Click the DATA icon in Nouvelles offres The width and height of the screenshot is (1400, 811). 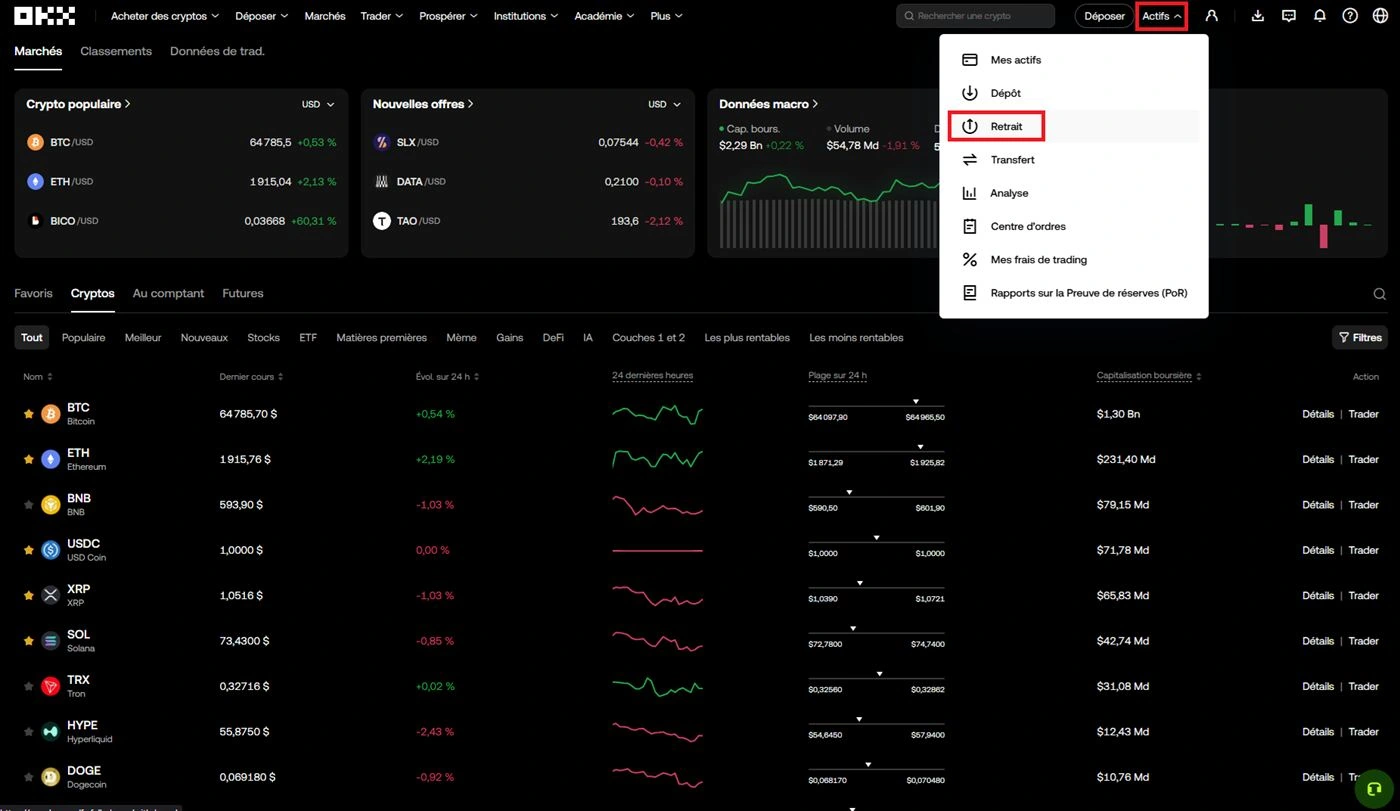pyautogui.click(x=381, y=182)
